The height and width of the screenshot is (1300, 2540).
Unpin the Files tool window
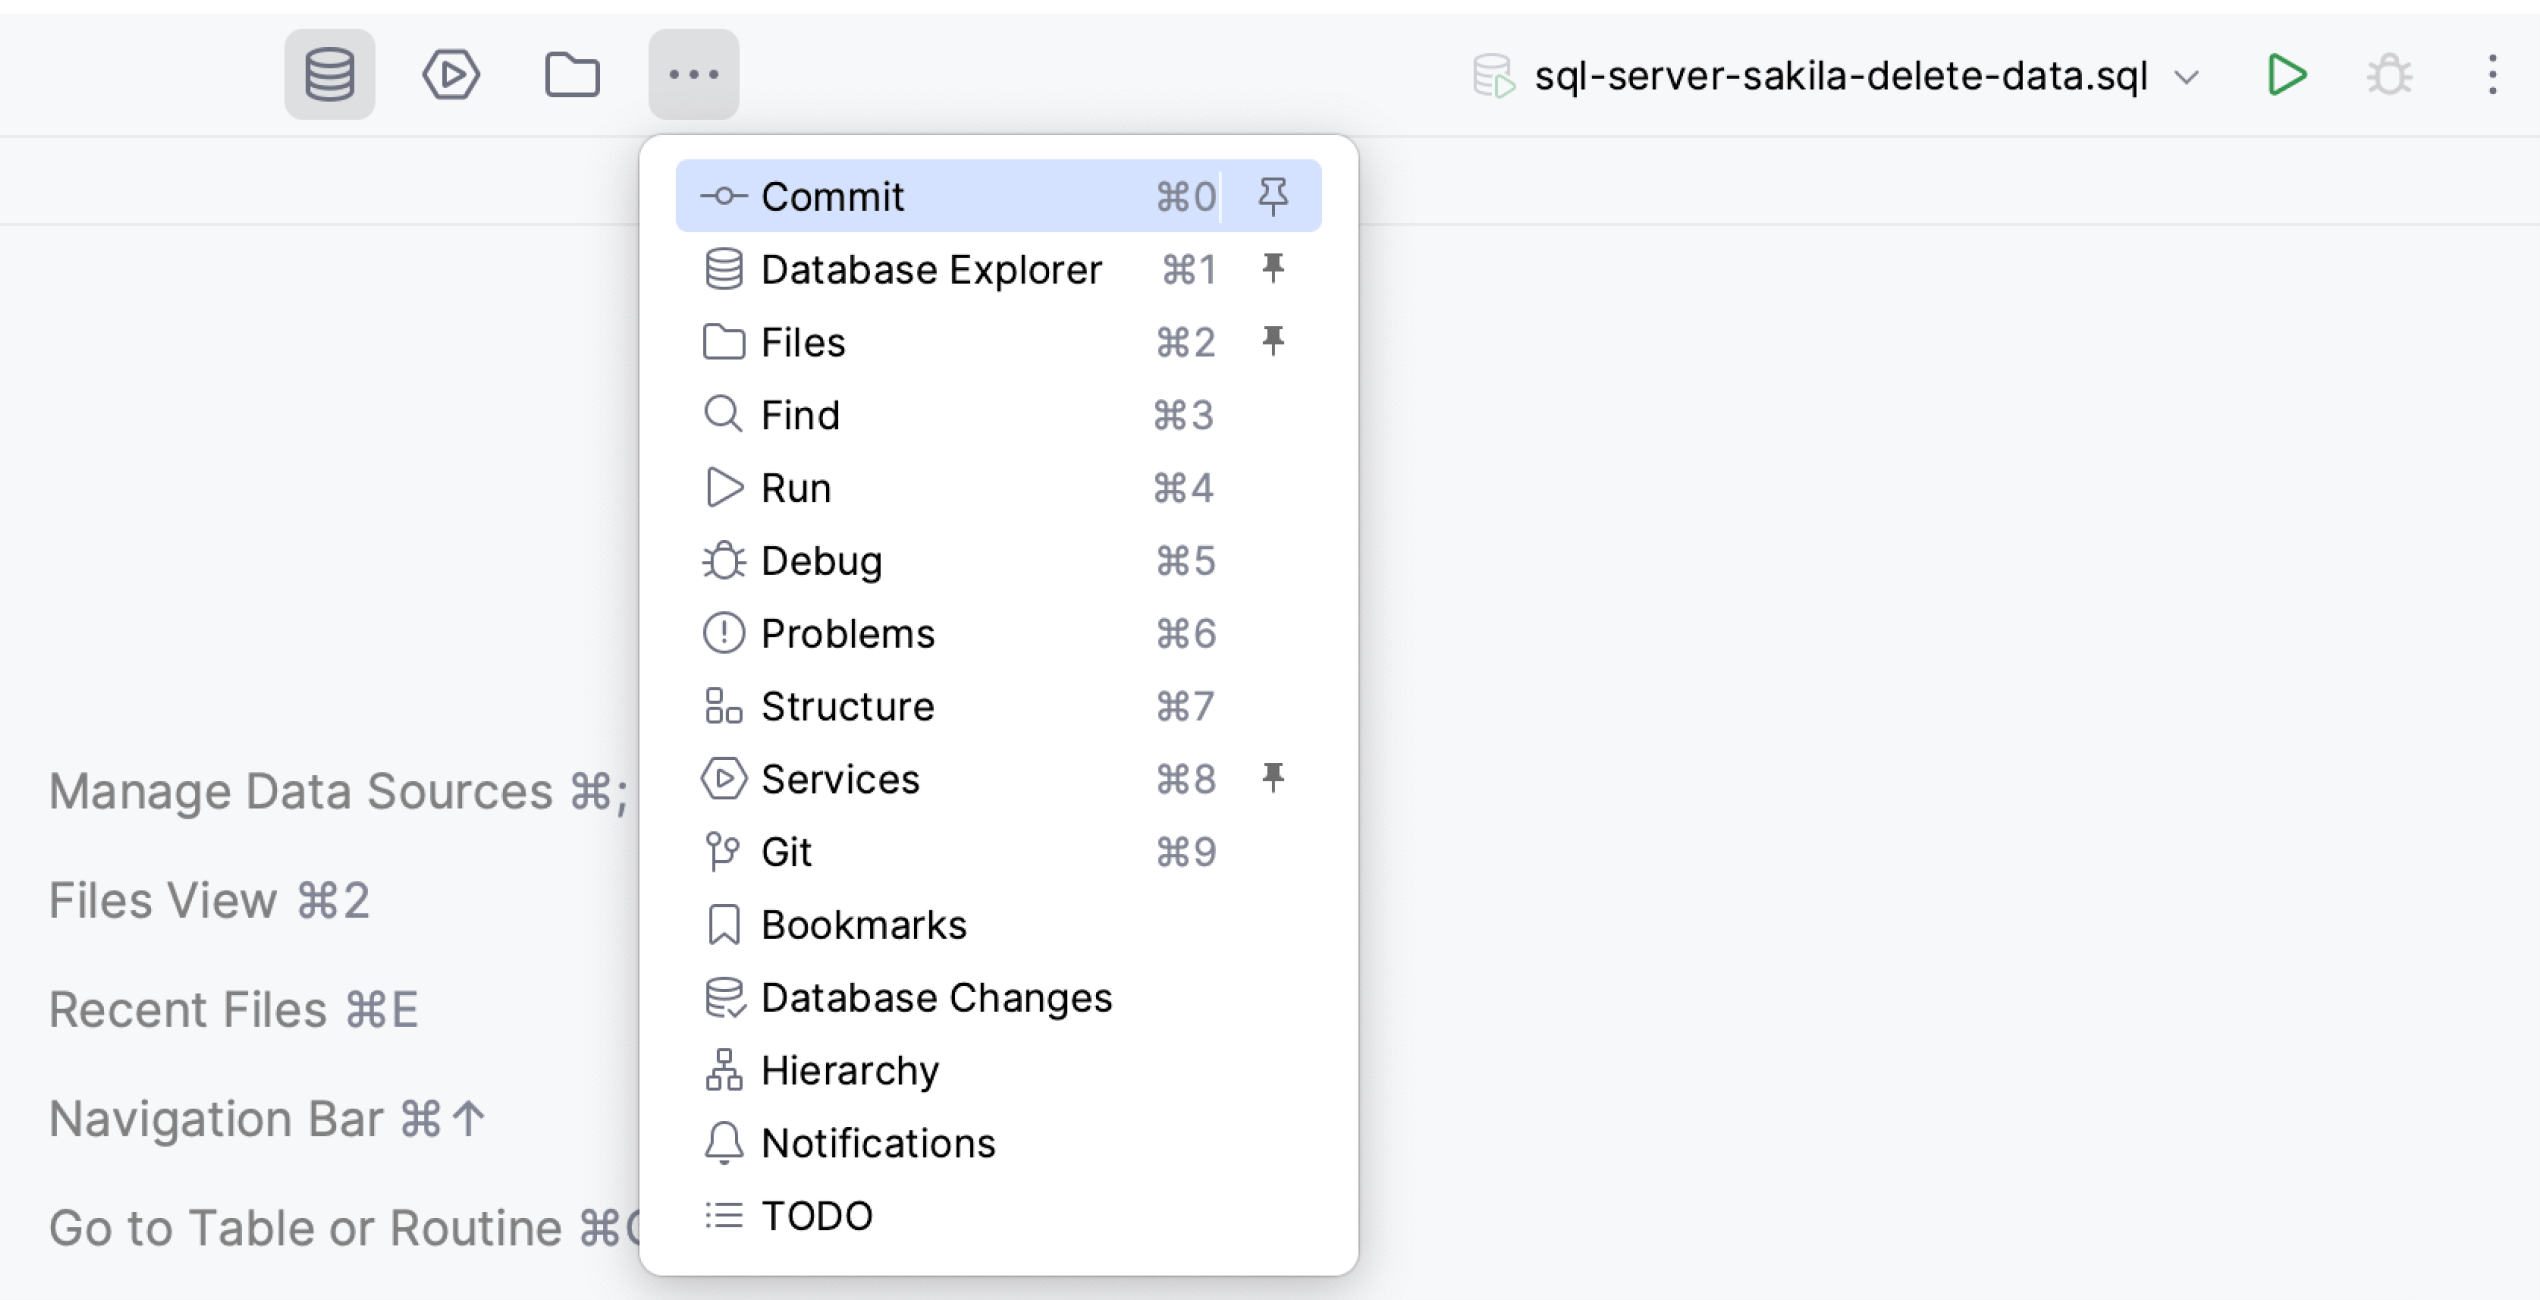pos(1273,342)
